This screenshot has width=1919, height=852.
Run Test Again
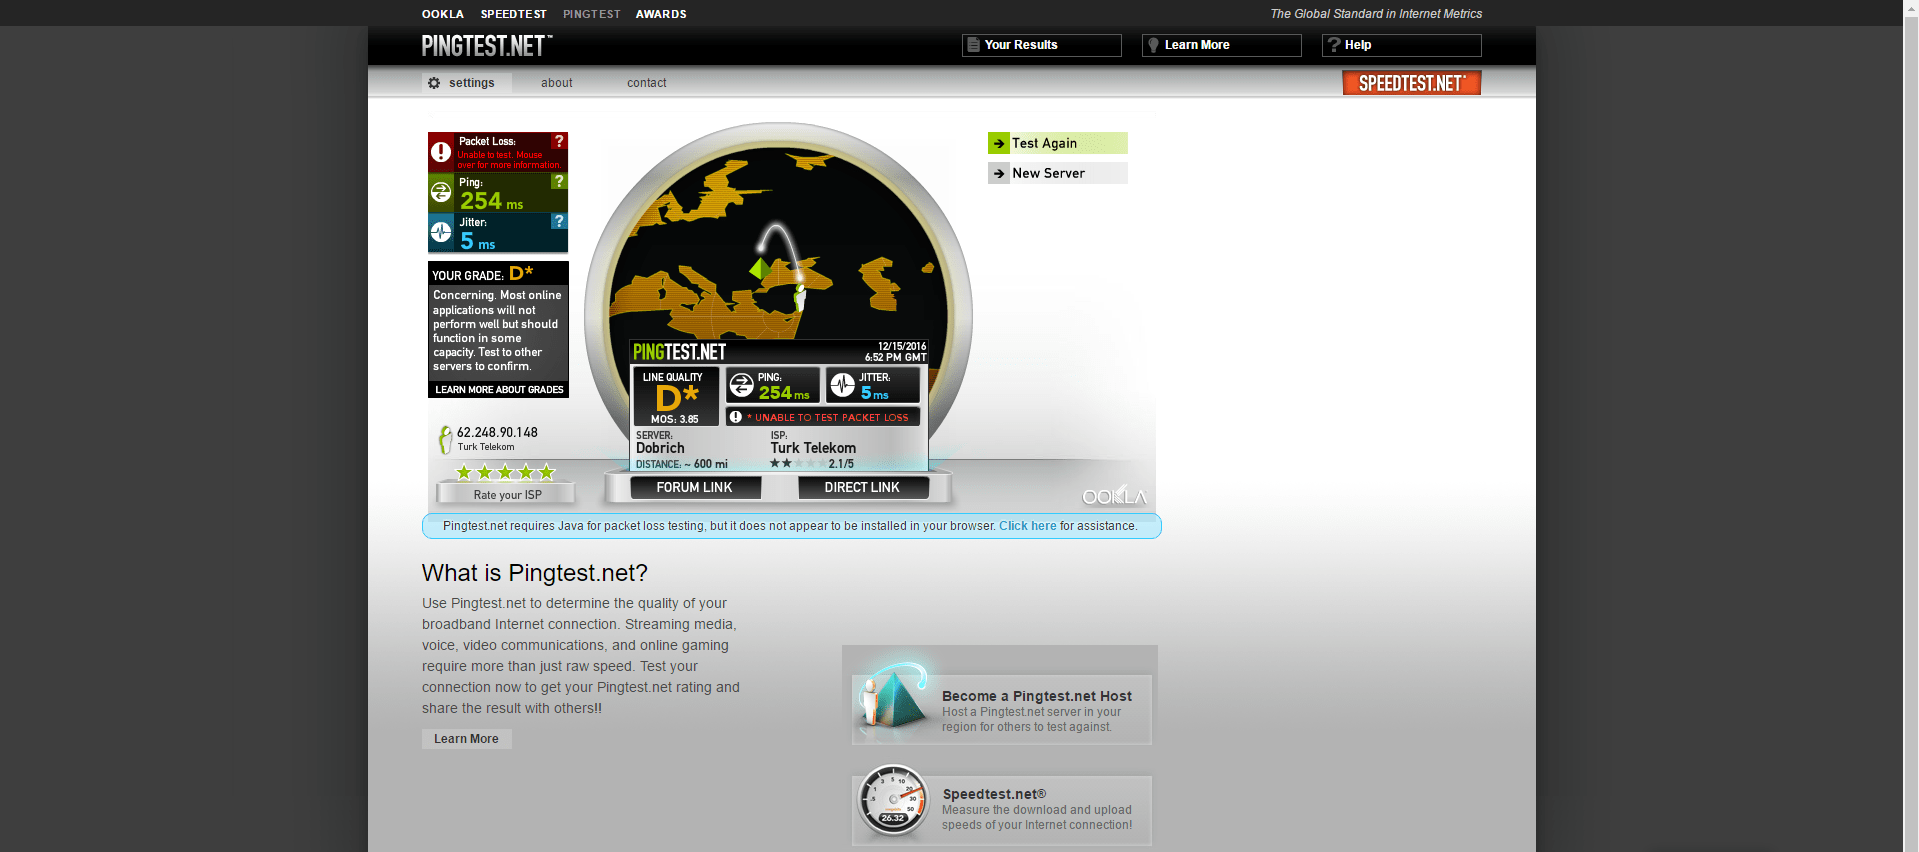pyautogui.click(x=1058, y=143)
